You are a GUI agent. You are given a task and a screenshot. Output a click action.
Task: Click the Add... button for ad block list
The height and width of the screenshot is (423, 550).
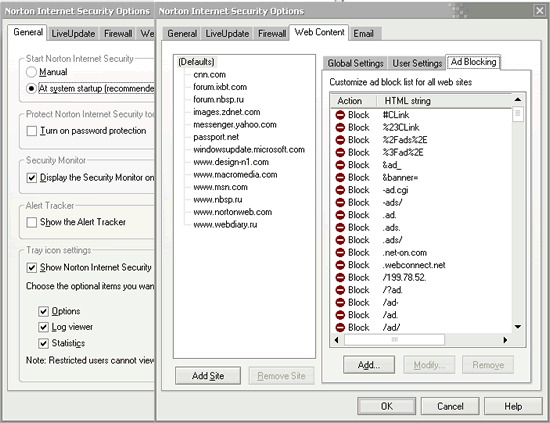coord(369,365)
